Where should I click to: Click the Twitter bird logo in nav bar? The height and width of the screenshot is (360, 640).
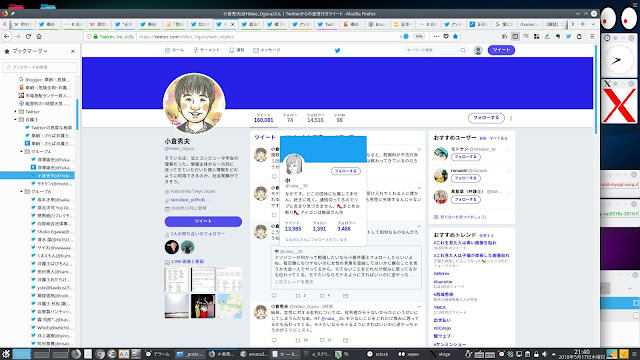coord(337,51)
